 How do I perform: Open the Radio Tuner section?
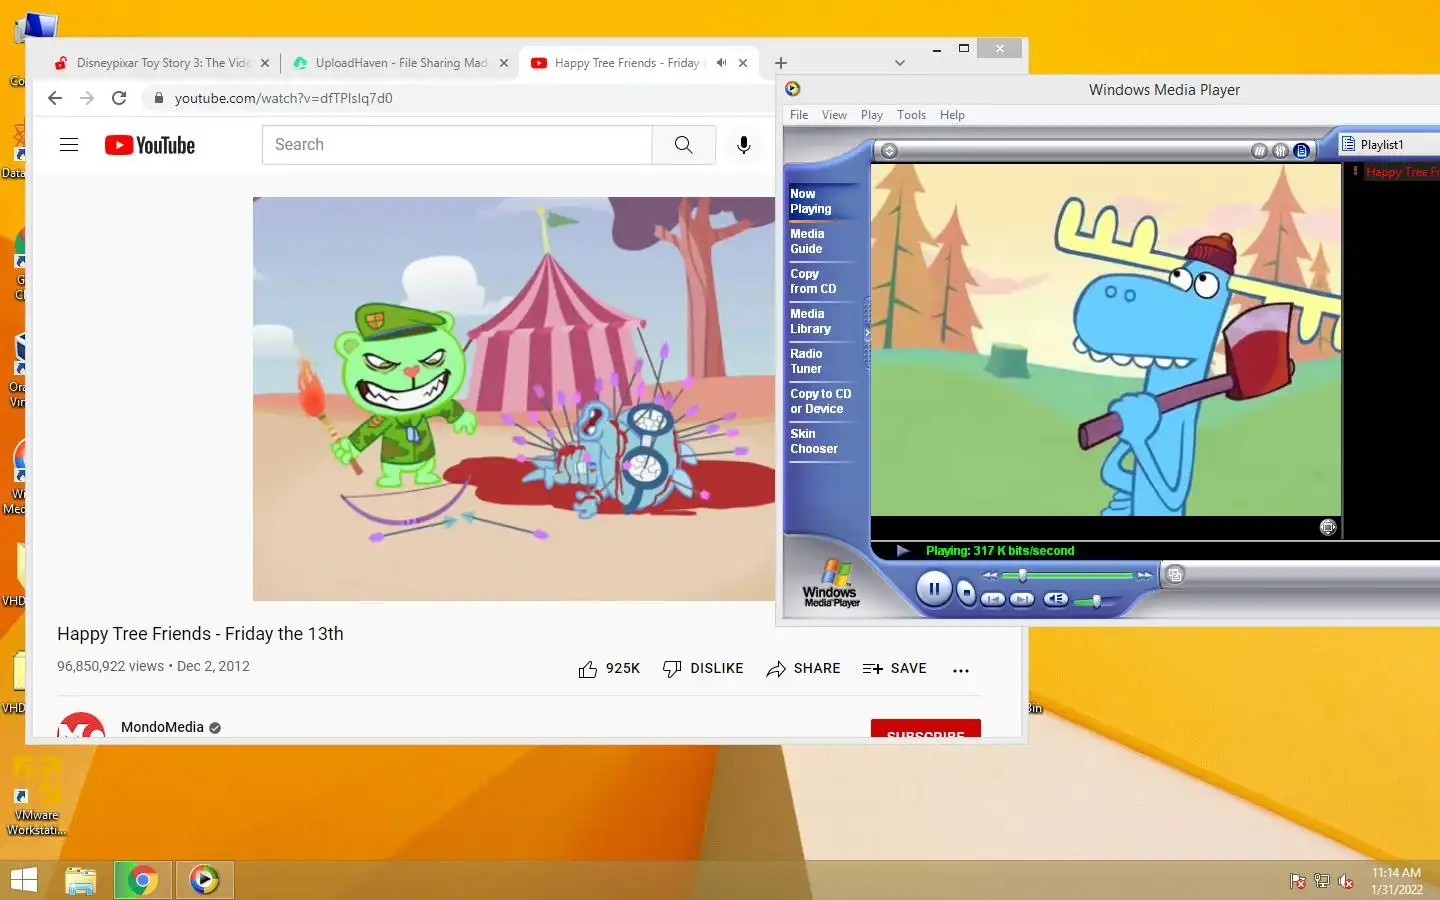point(823,361)
